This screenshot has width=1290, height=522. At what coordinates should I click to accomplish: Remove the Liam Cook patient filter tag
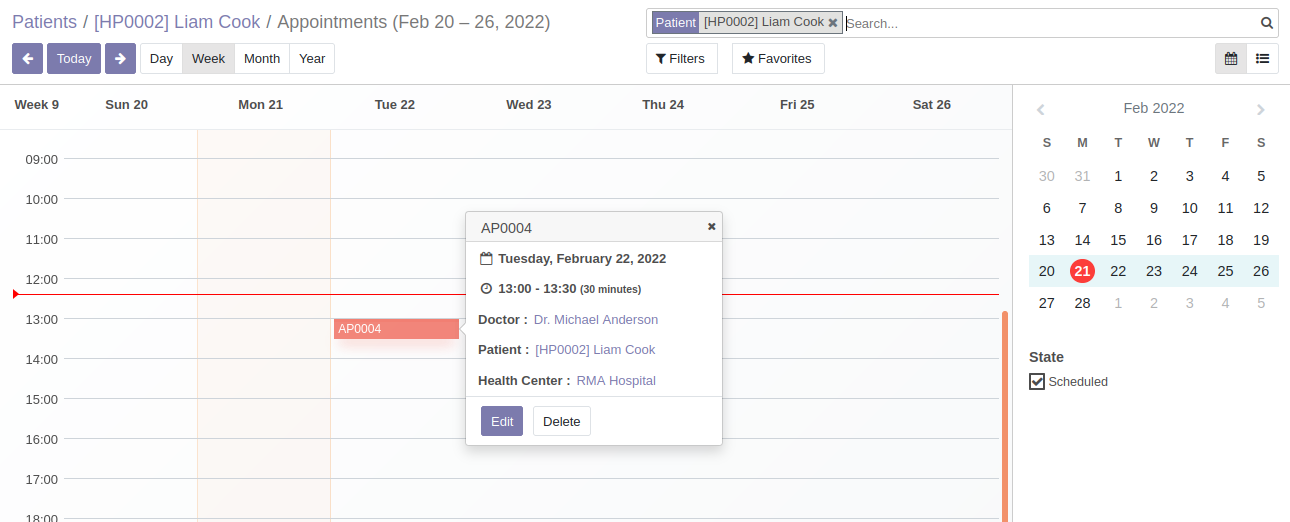coord(833,23)
